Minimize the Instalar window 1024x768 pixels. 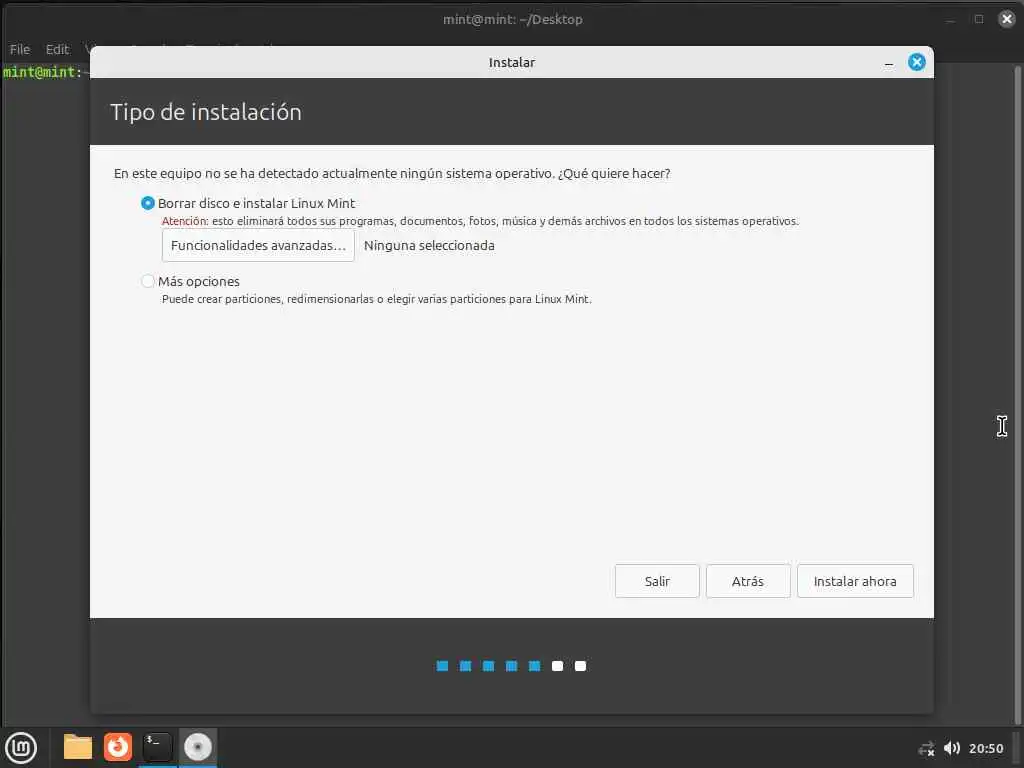(889, 63)
